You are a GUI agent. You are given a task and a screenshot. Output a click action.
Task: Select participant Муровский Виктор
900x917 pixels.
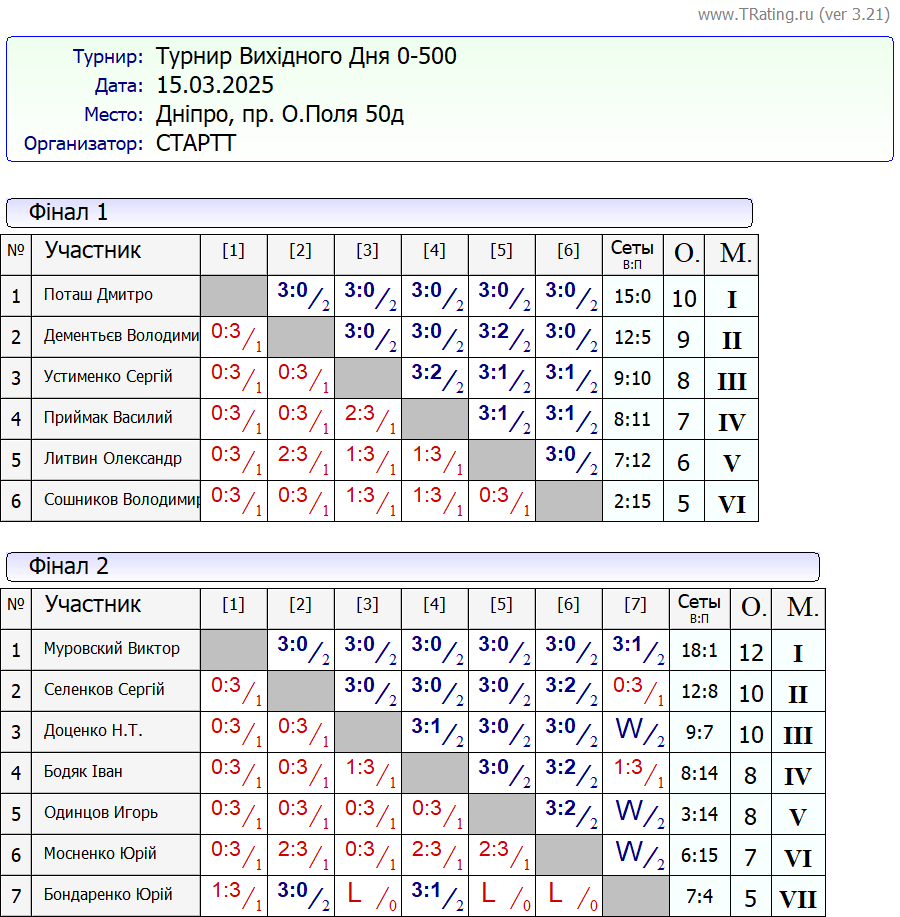pos(112,649)
